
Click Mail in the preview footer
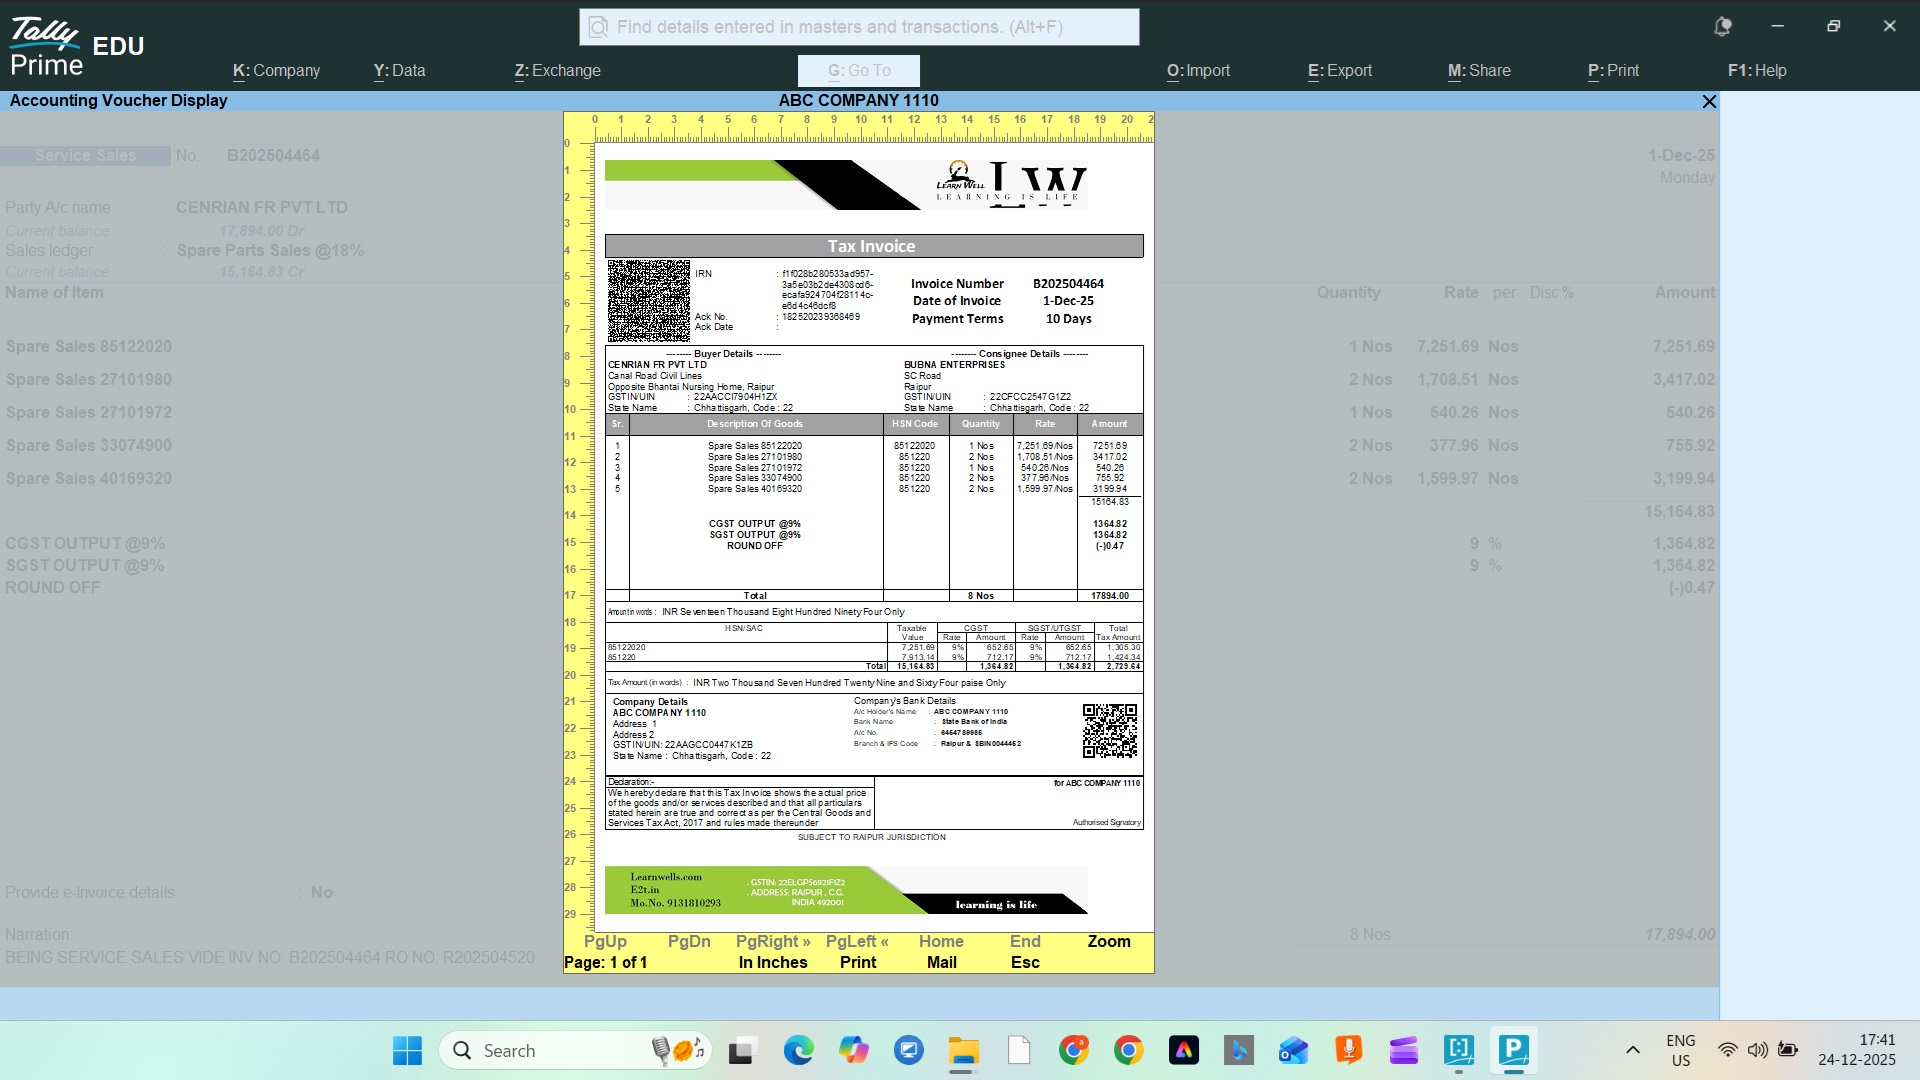941,962
